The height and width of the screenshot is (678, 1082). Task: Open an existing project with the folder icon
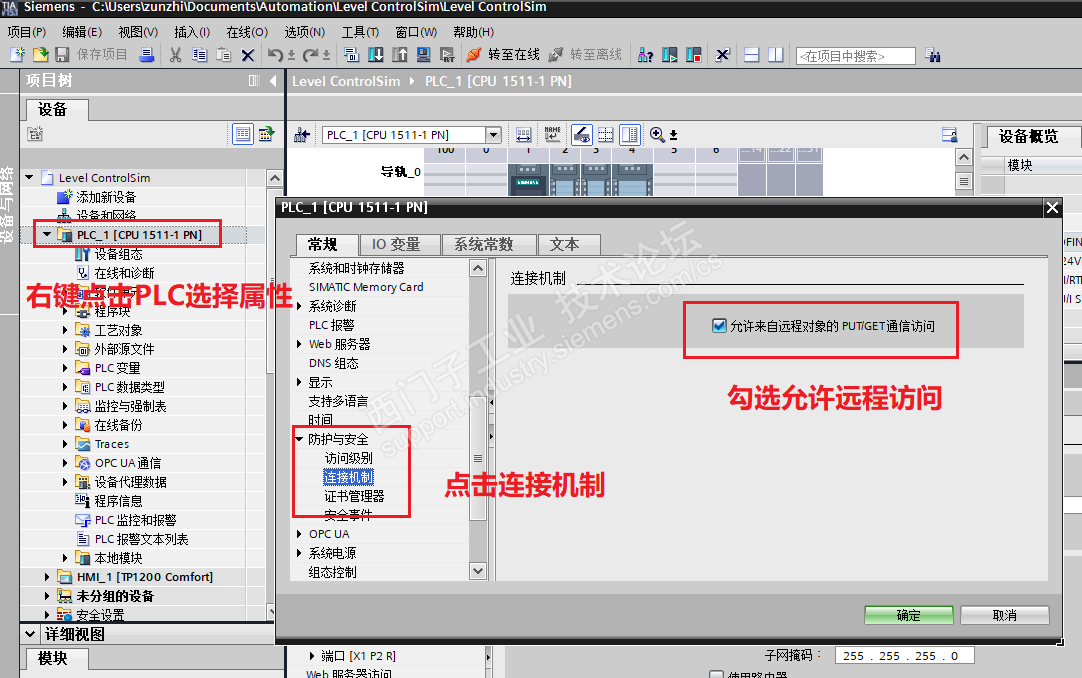tap(41, 54)
